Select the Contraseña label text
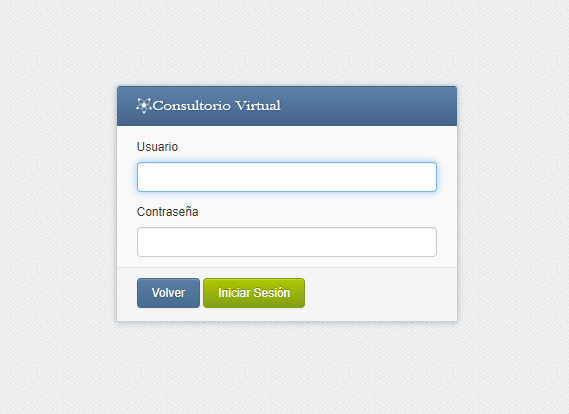Image resolution: width=569 pixels, height=414 pixels. tap(167, 212)
